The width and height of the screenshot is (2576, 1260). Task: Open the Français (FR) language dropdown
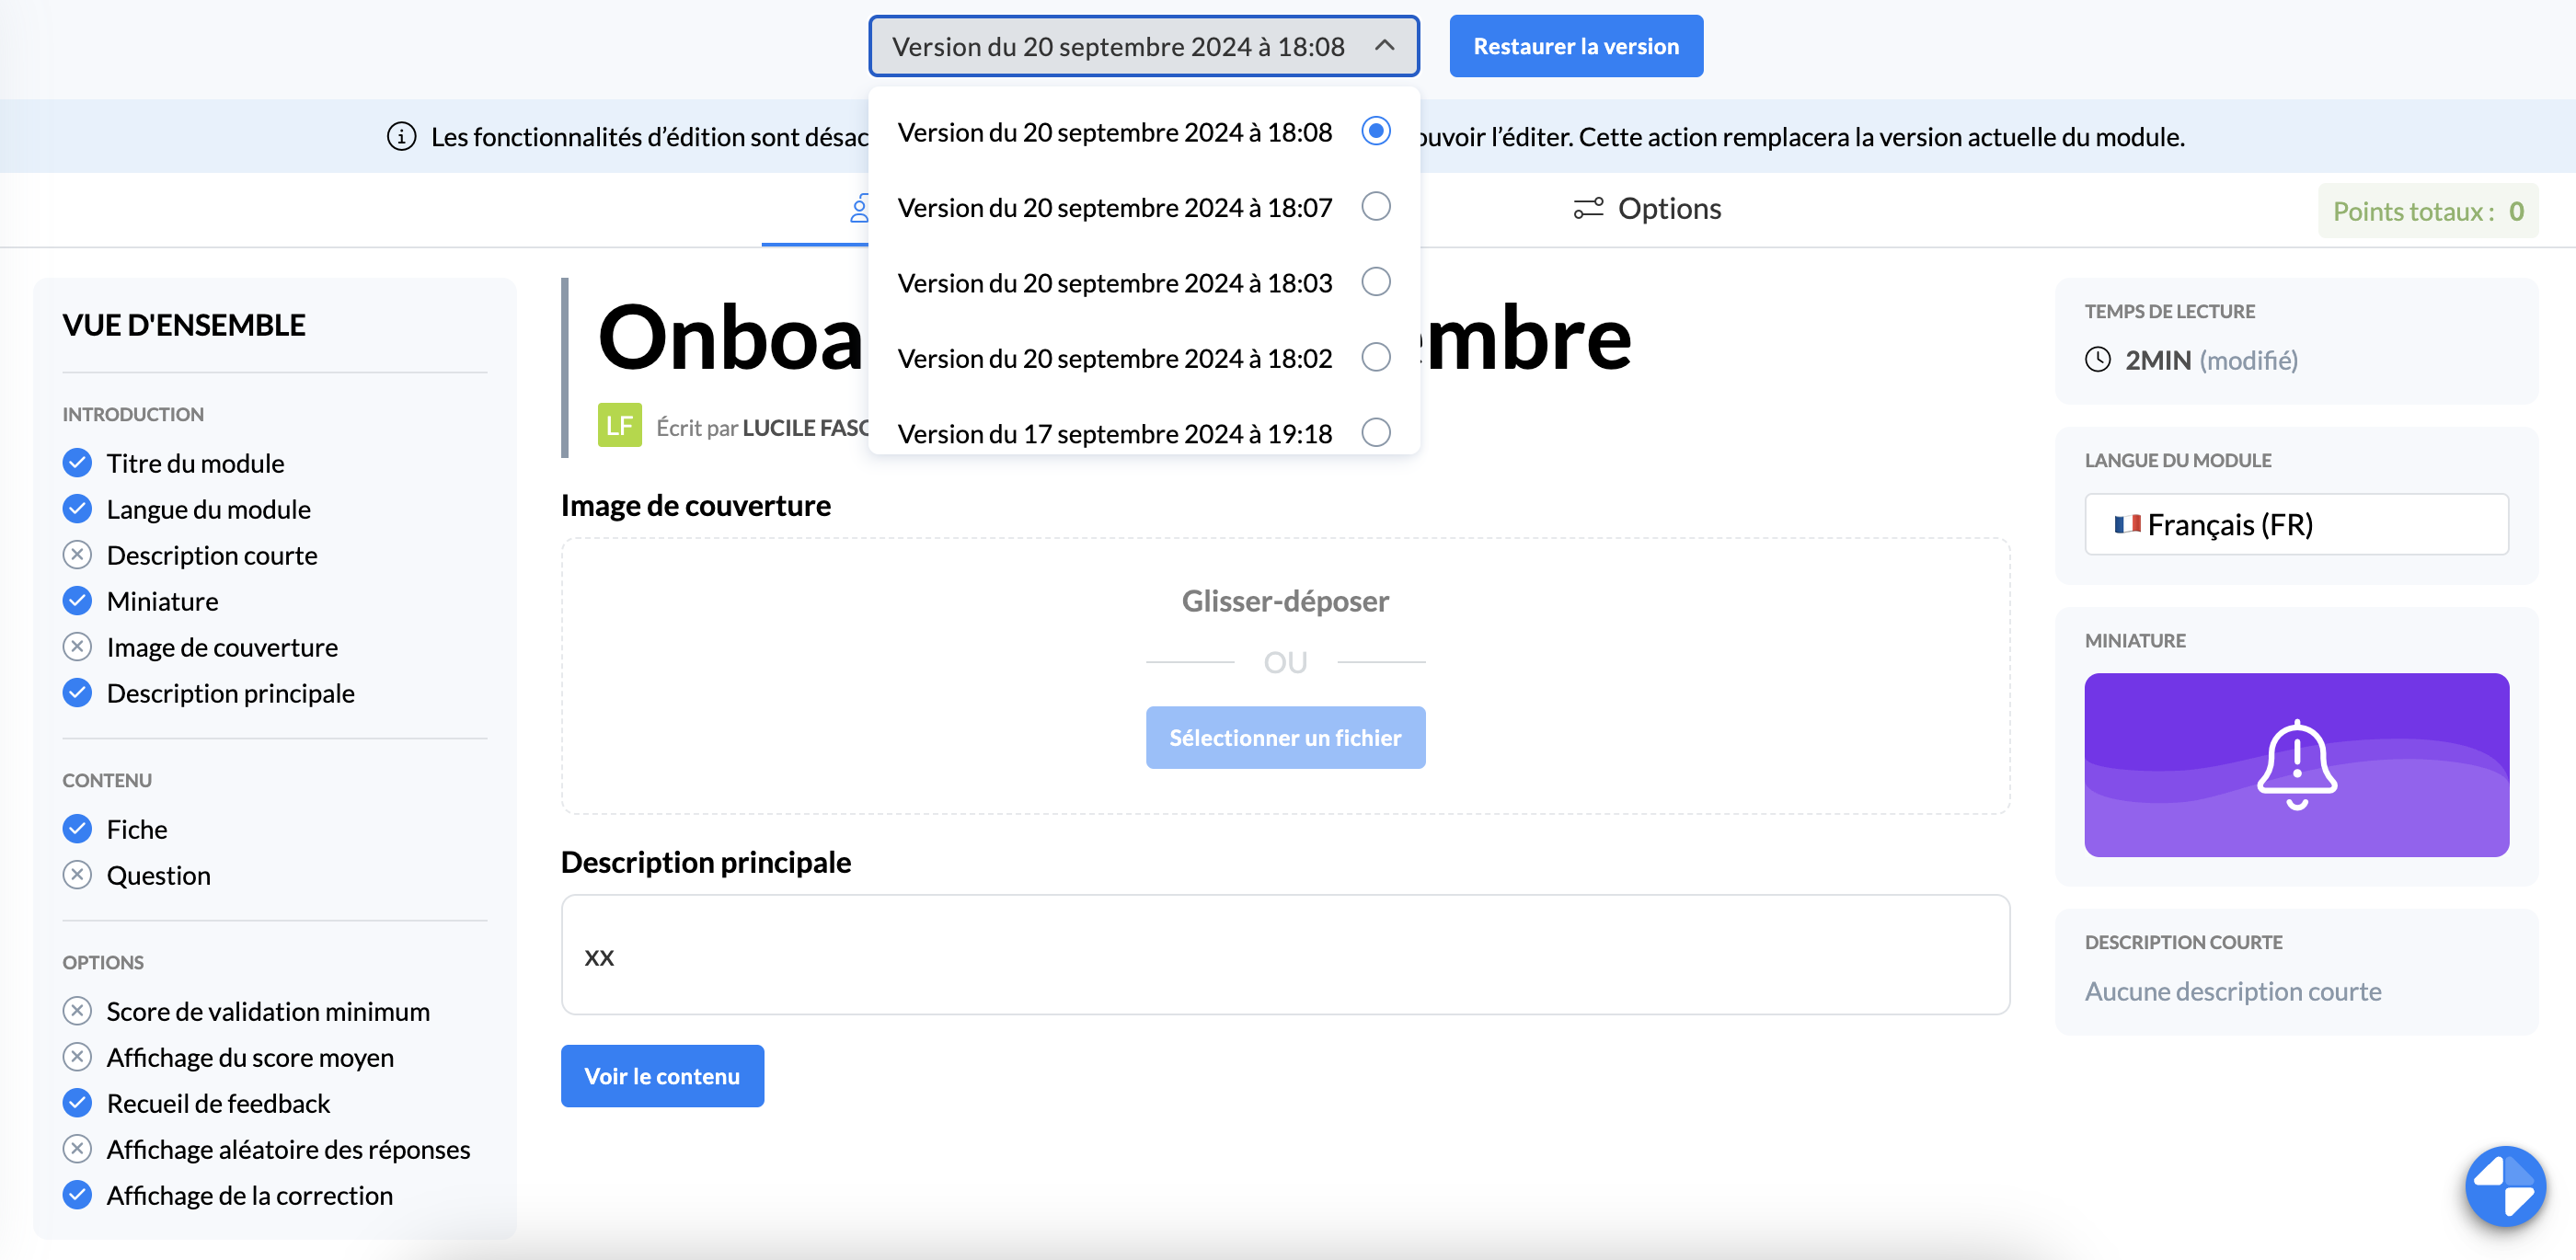point(2295,524)
